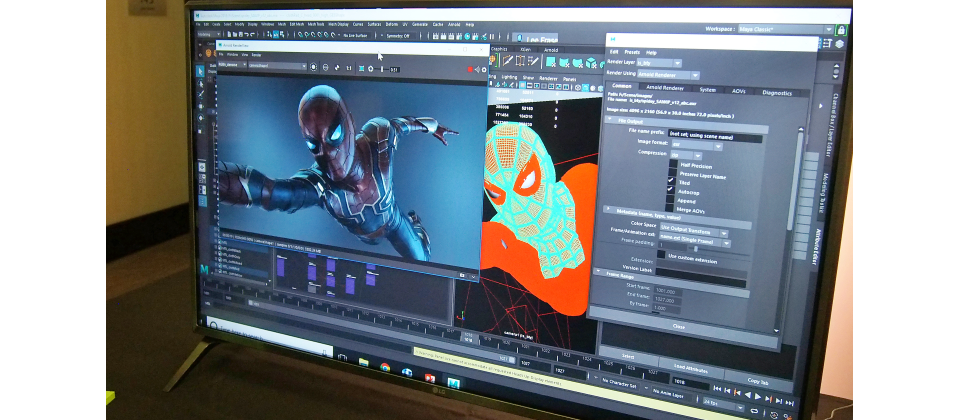Open Chrome from the Windows taskbar

pyautogui.click(x=385, y=368)
